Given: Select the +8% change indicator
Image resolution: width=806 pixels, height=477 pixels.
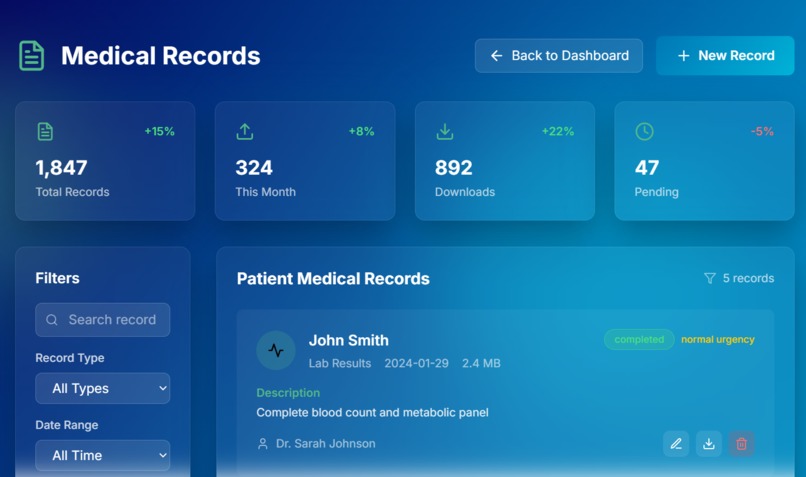Looking at the screenshot, I should pyautogui.click(x=361, y=132).
